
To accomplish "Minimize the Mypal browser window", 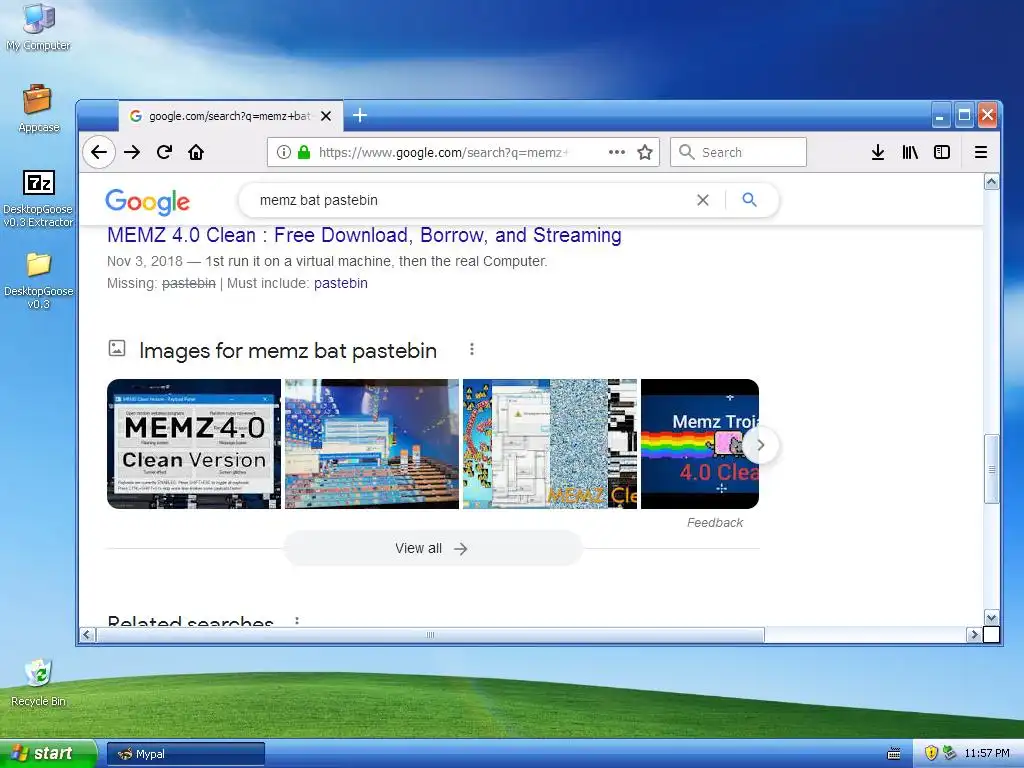I will point(940,116).
